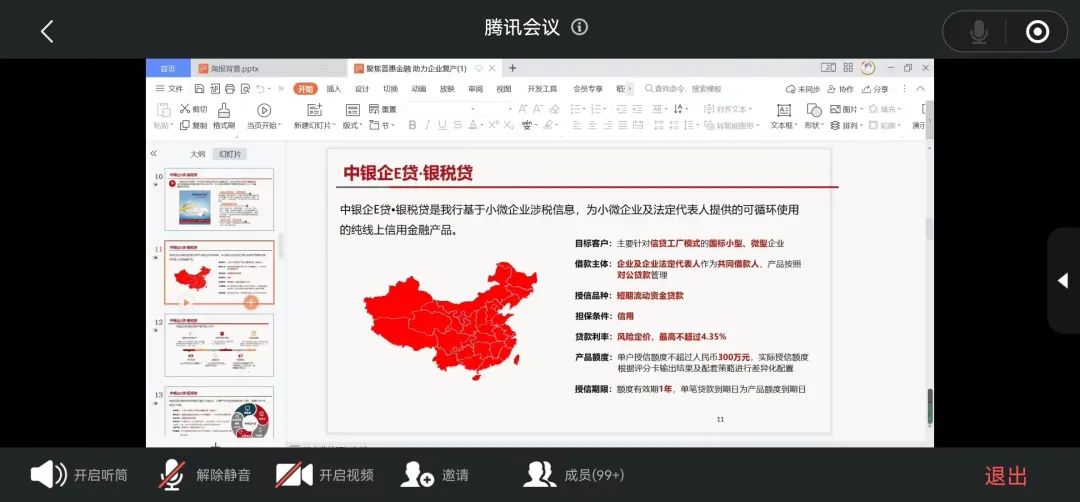The height and width of the screenshot is (502, 1080).
Task: Open the 形状 shapes tool
Action: click(x=813, y=116)
